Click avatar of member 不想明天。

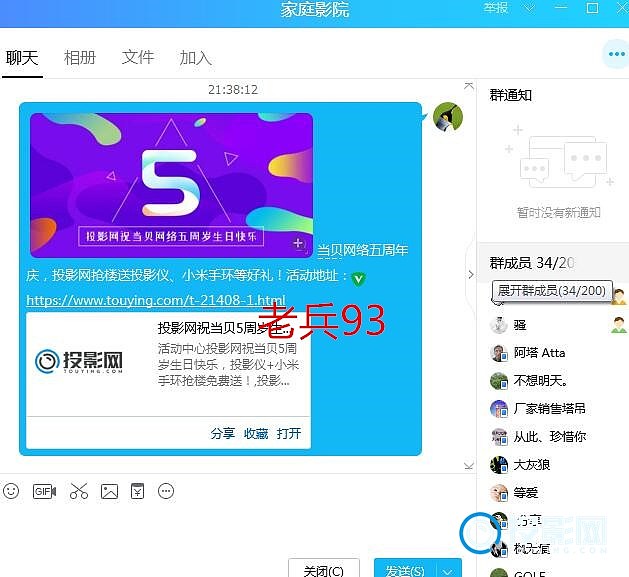point(499,381)
